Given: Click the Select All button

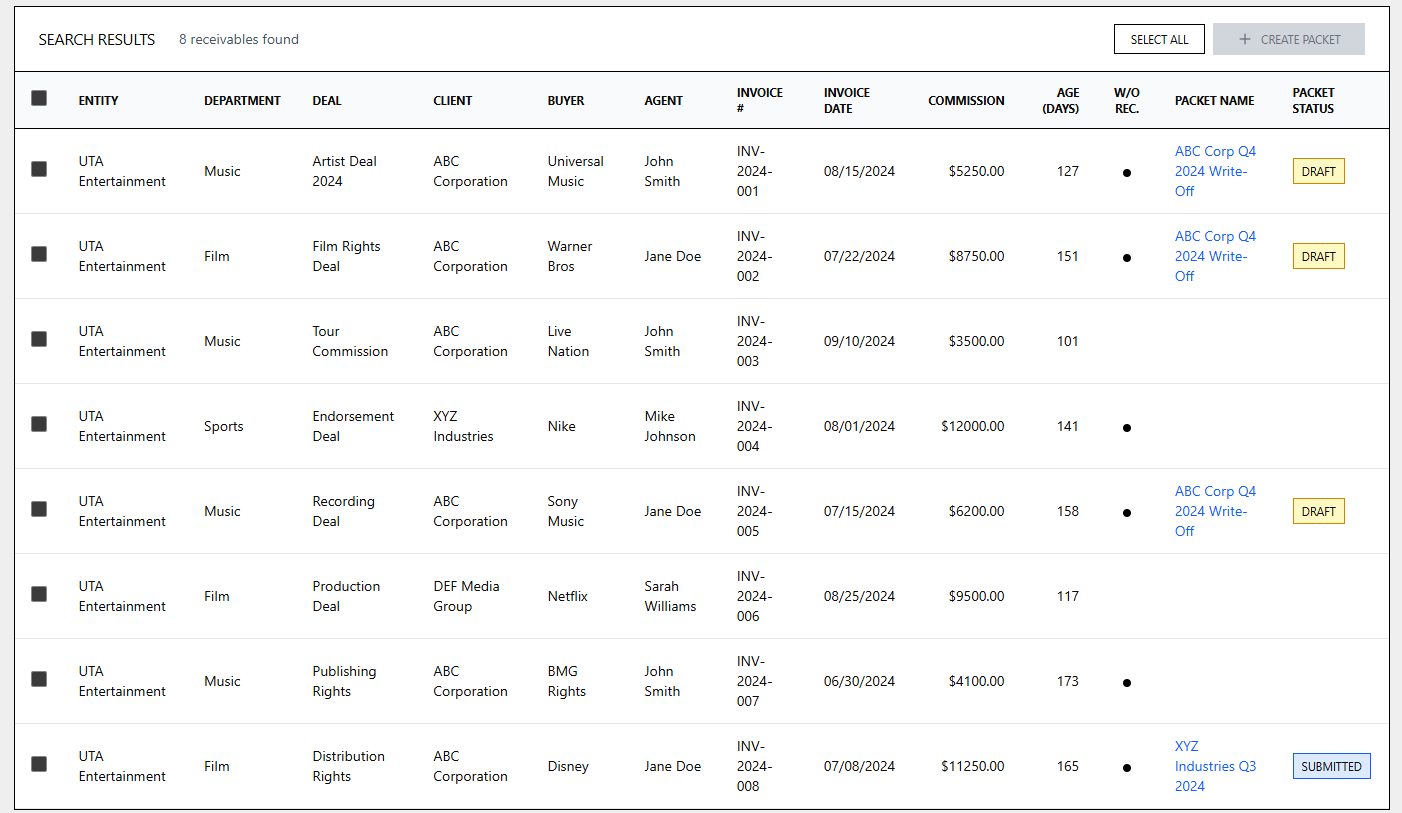Looking at the screenshot, I should tap(1159, 39).
